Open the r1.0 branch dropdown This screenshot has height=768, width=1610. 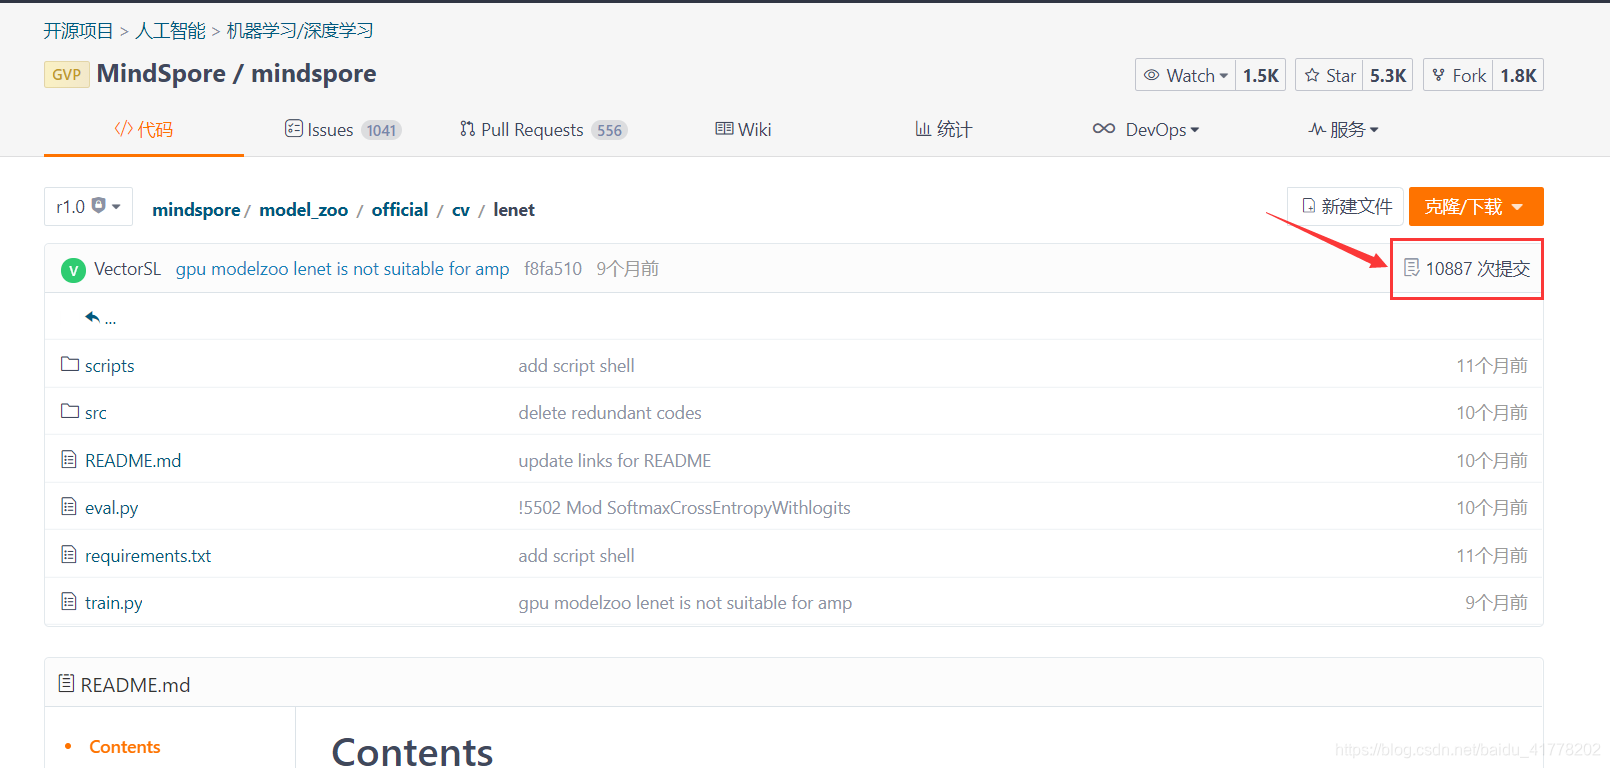tap(88, 207)
